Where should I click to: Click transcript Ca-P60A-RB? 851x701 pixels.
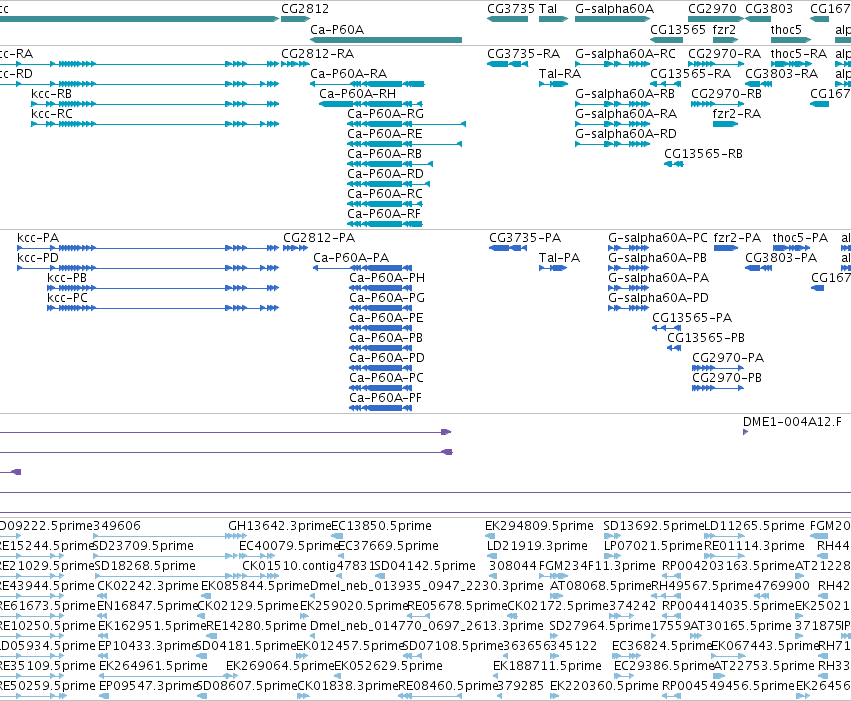pos(384,154)
